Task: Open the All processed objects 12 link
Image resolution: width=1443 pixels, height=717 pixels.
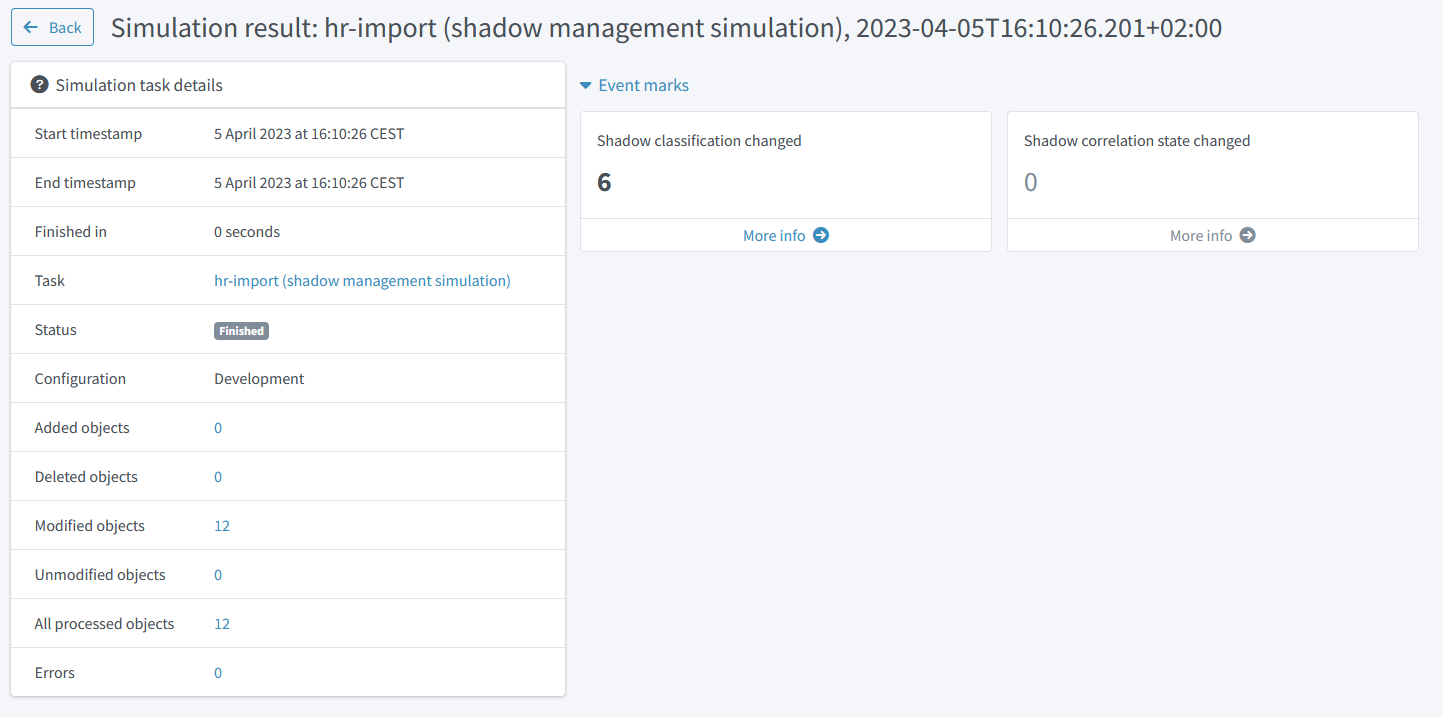Action: pos(222,623)
